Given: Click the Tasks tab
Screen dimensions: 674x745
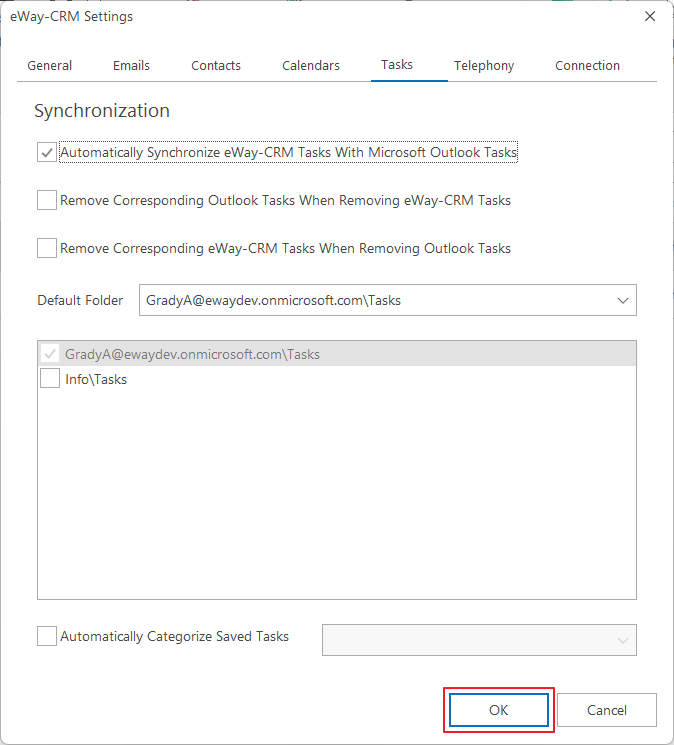Looking at the screenshot, I should [397, 65].
